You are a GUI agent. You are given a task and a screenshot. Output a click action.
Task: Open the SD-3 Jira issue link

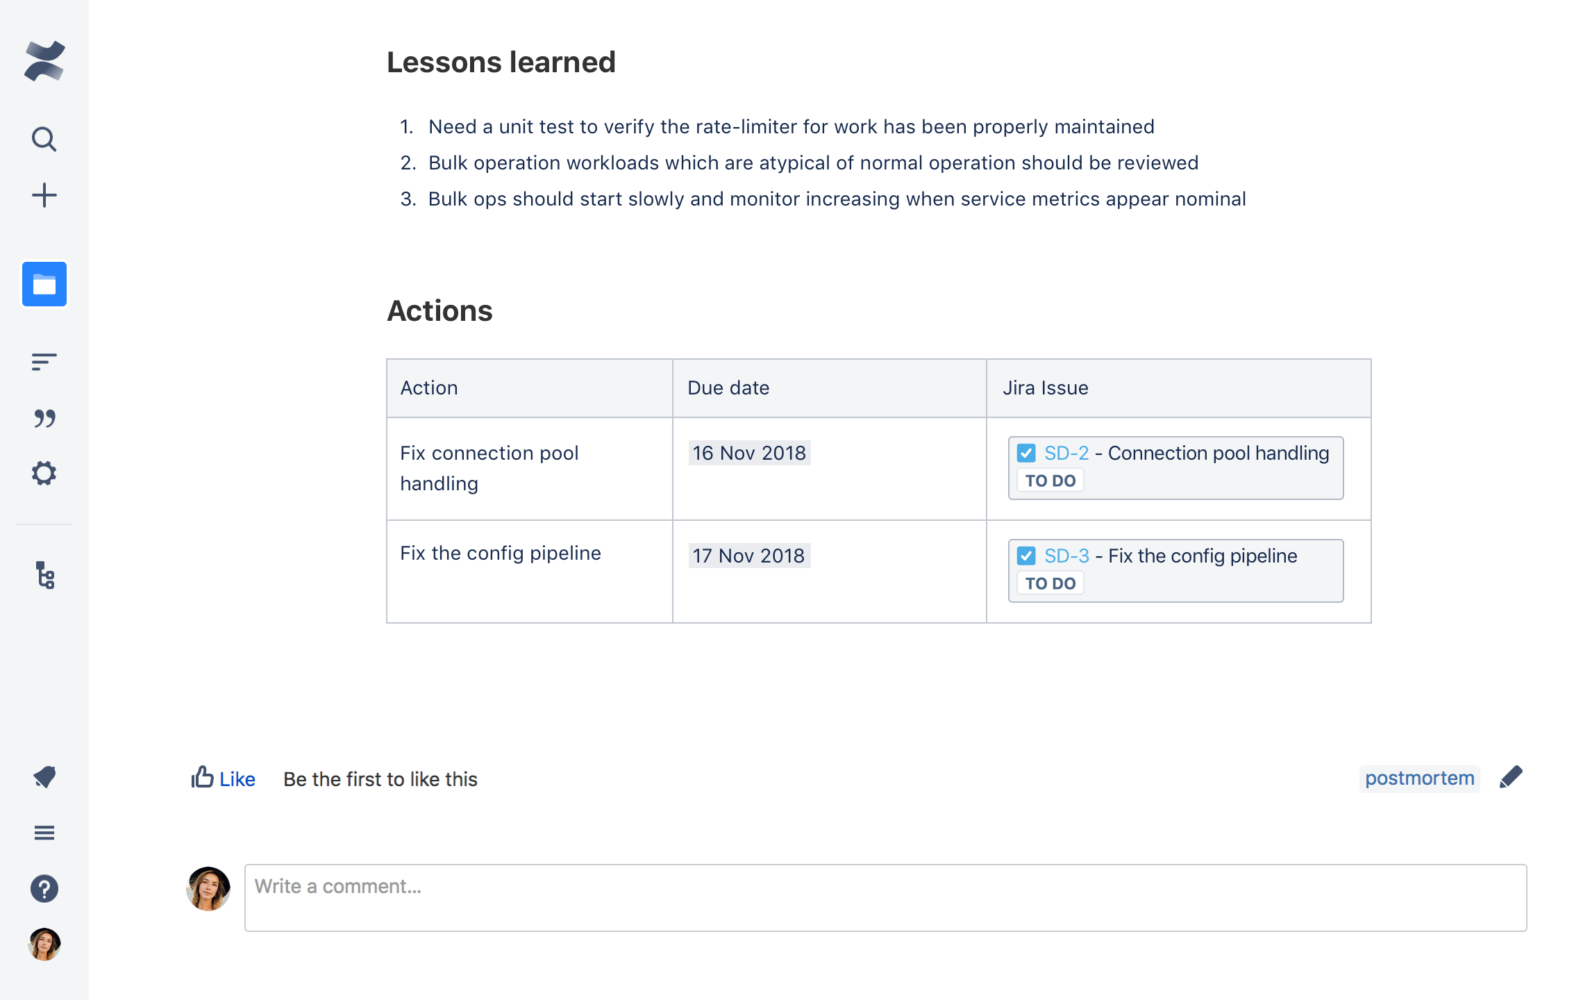coord(1066,556)
